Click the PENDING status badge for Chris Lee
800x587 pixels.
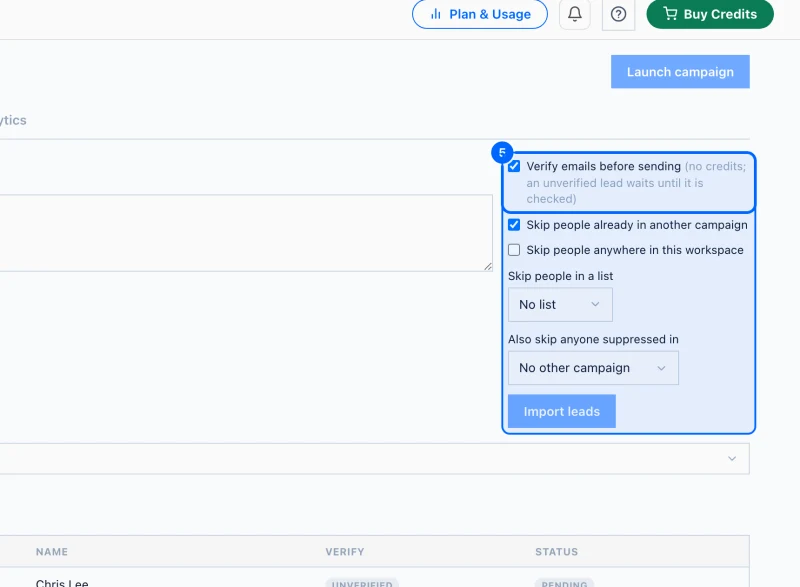click(x=564, y=583)
